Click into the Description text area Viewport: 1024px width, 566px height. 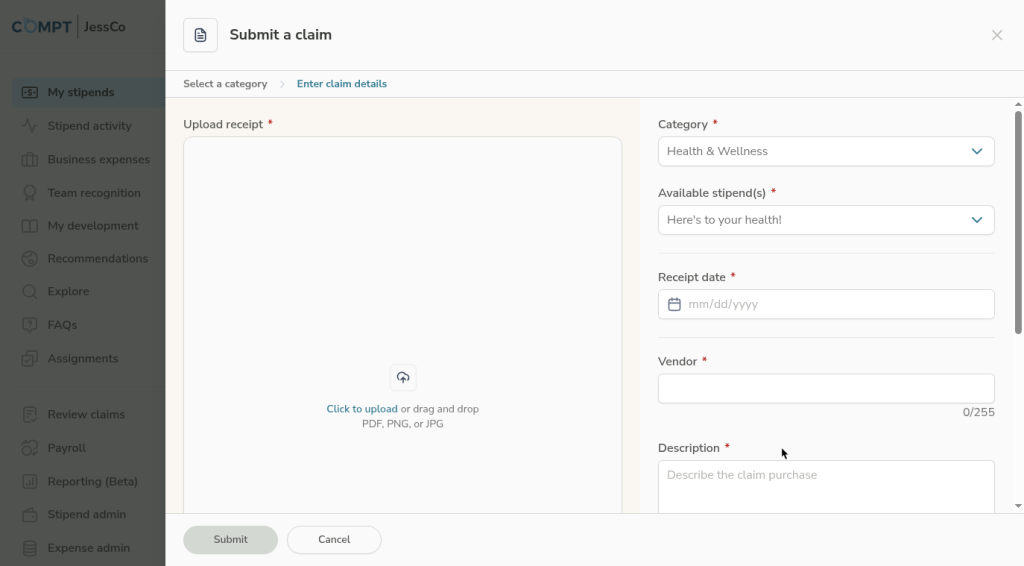point(825,487)
